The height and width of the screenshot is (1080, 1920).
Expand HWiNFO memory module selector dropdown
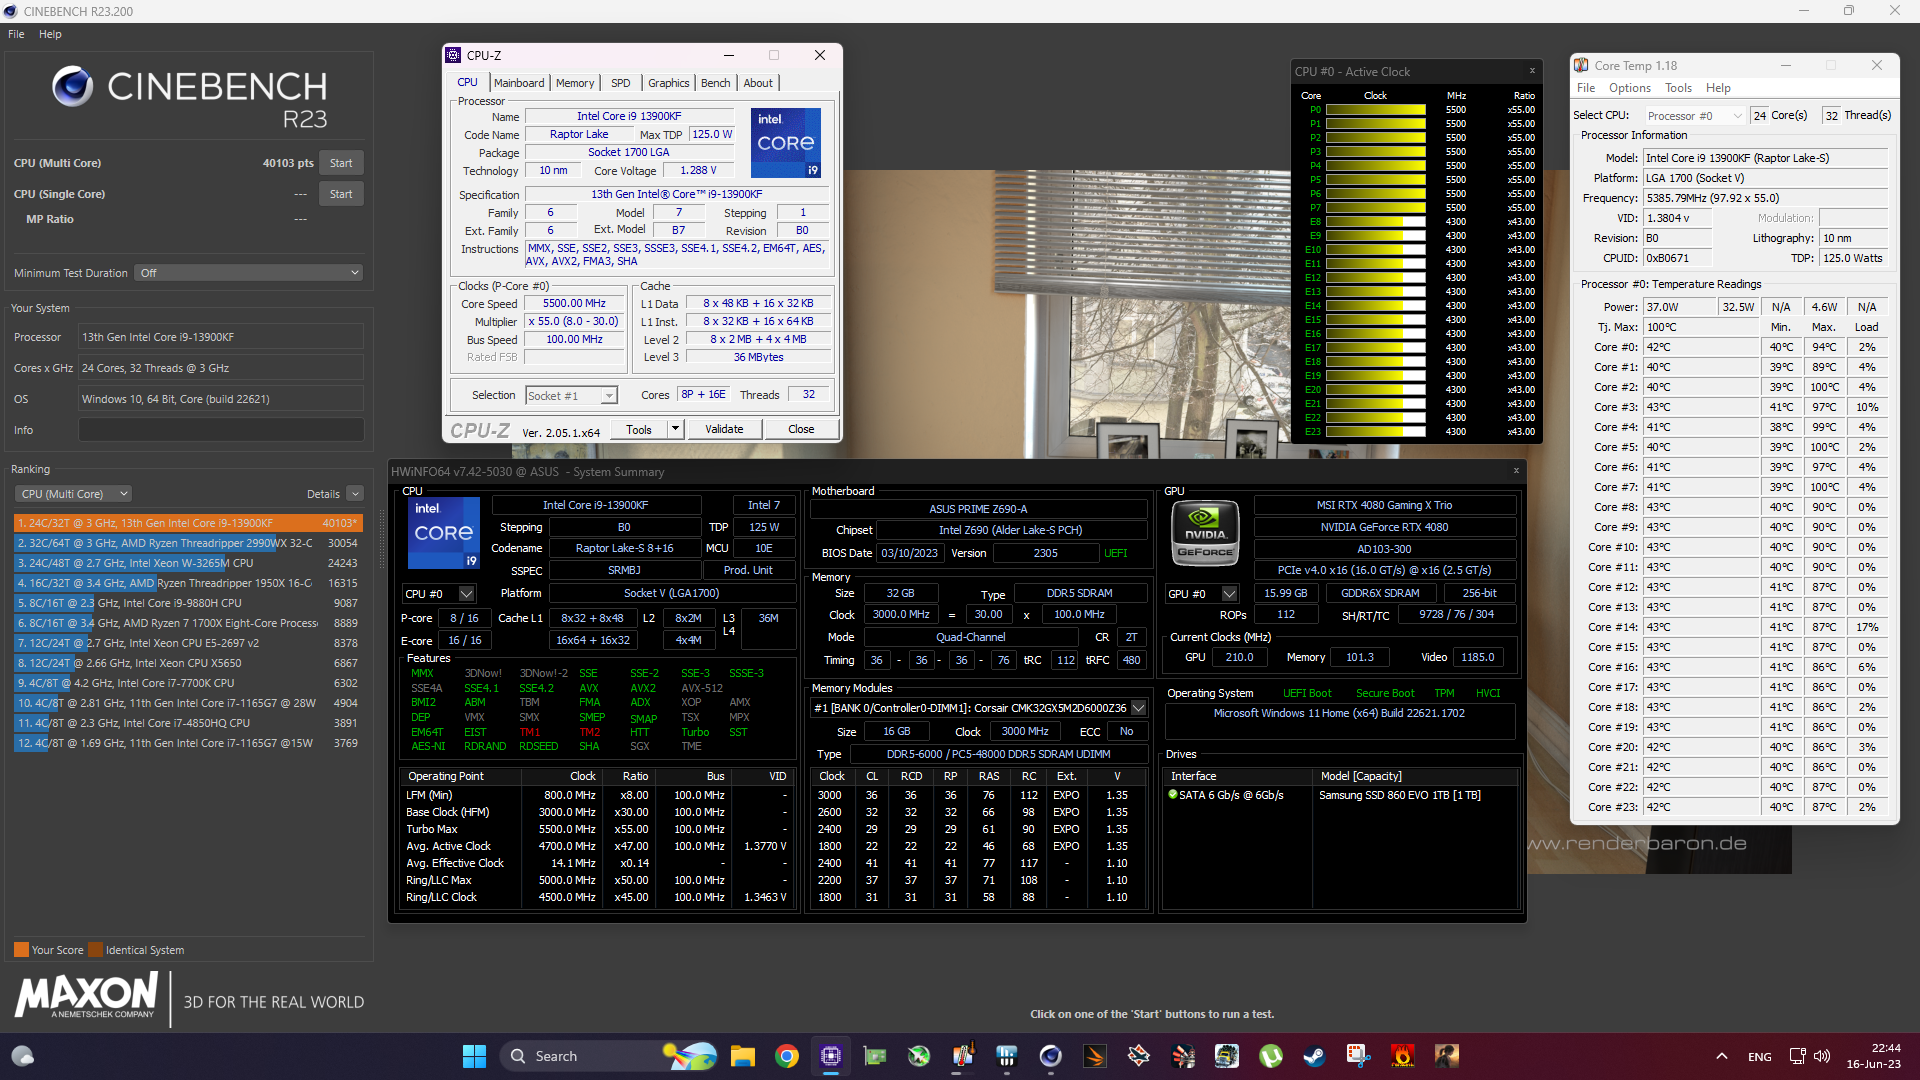(1138, 708)
